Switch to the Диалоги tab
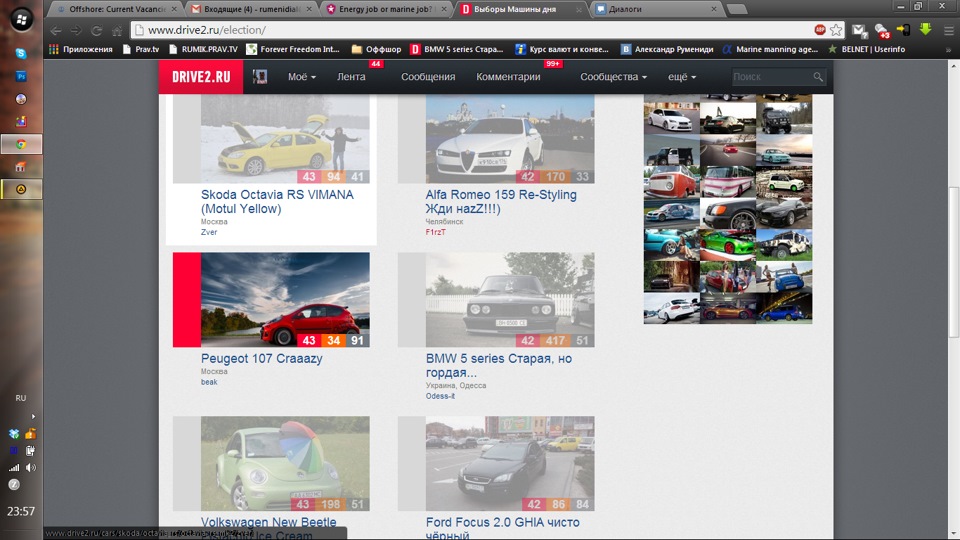 point(654,9)
